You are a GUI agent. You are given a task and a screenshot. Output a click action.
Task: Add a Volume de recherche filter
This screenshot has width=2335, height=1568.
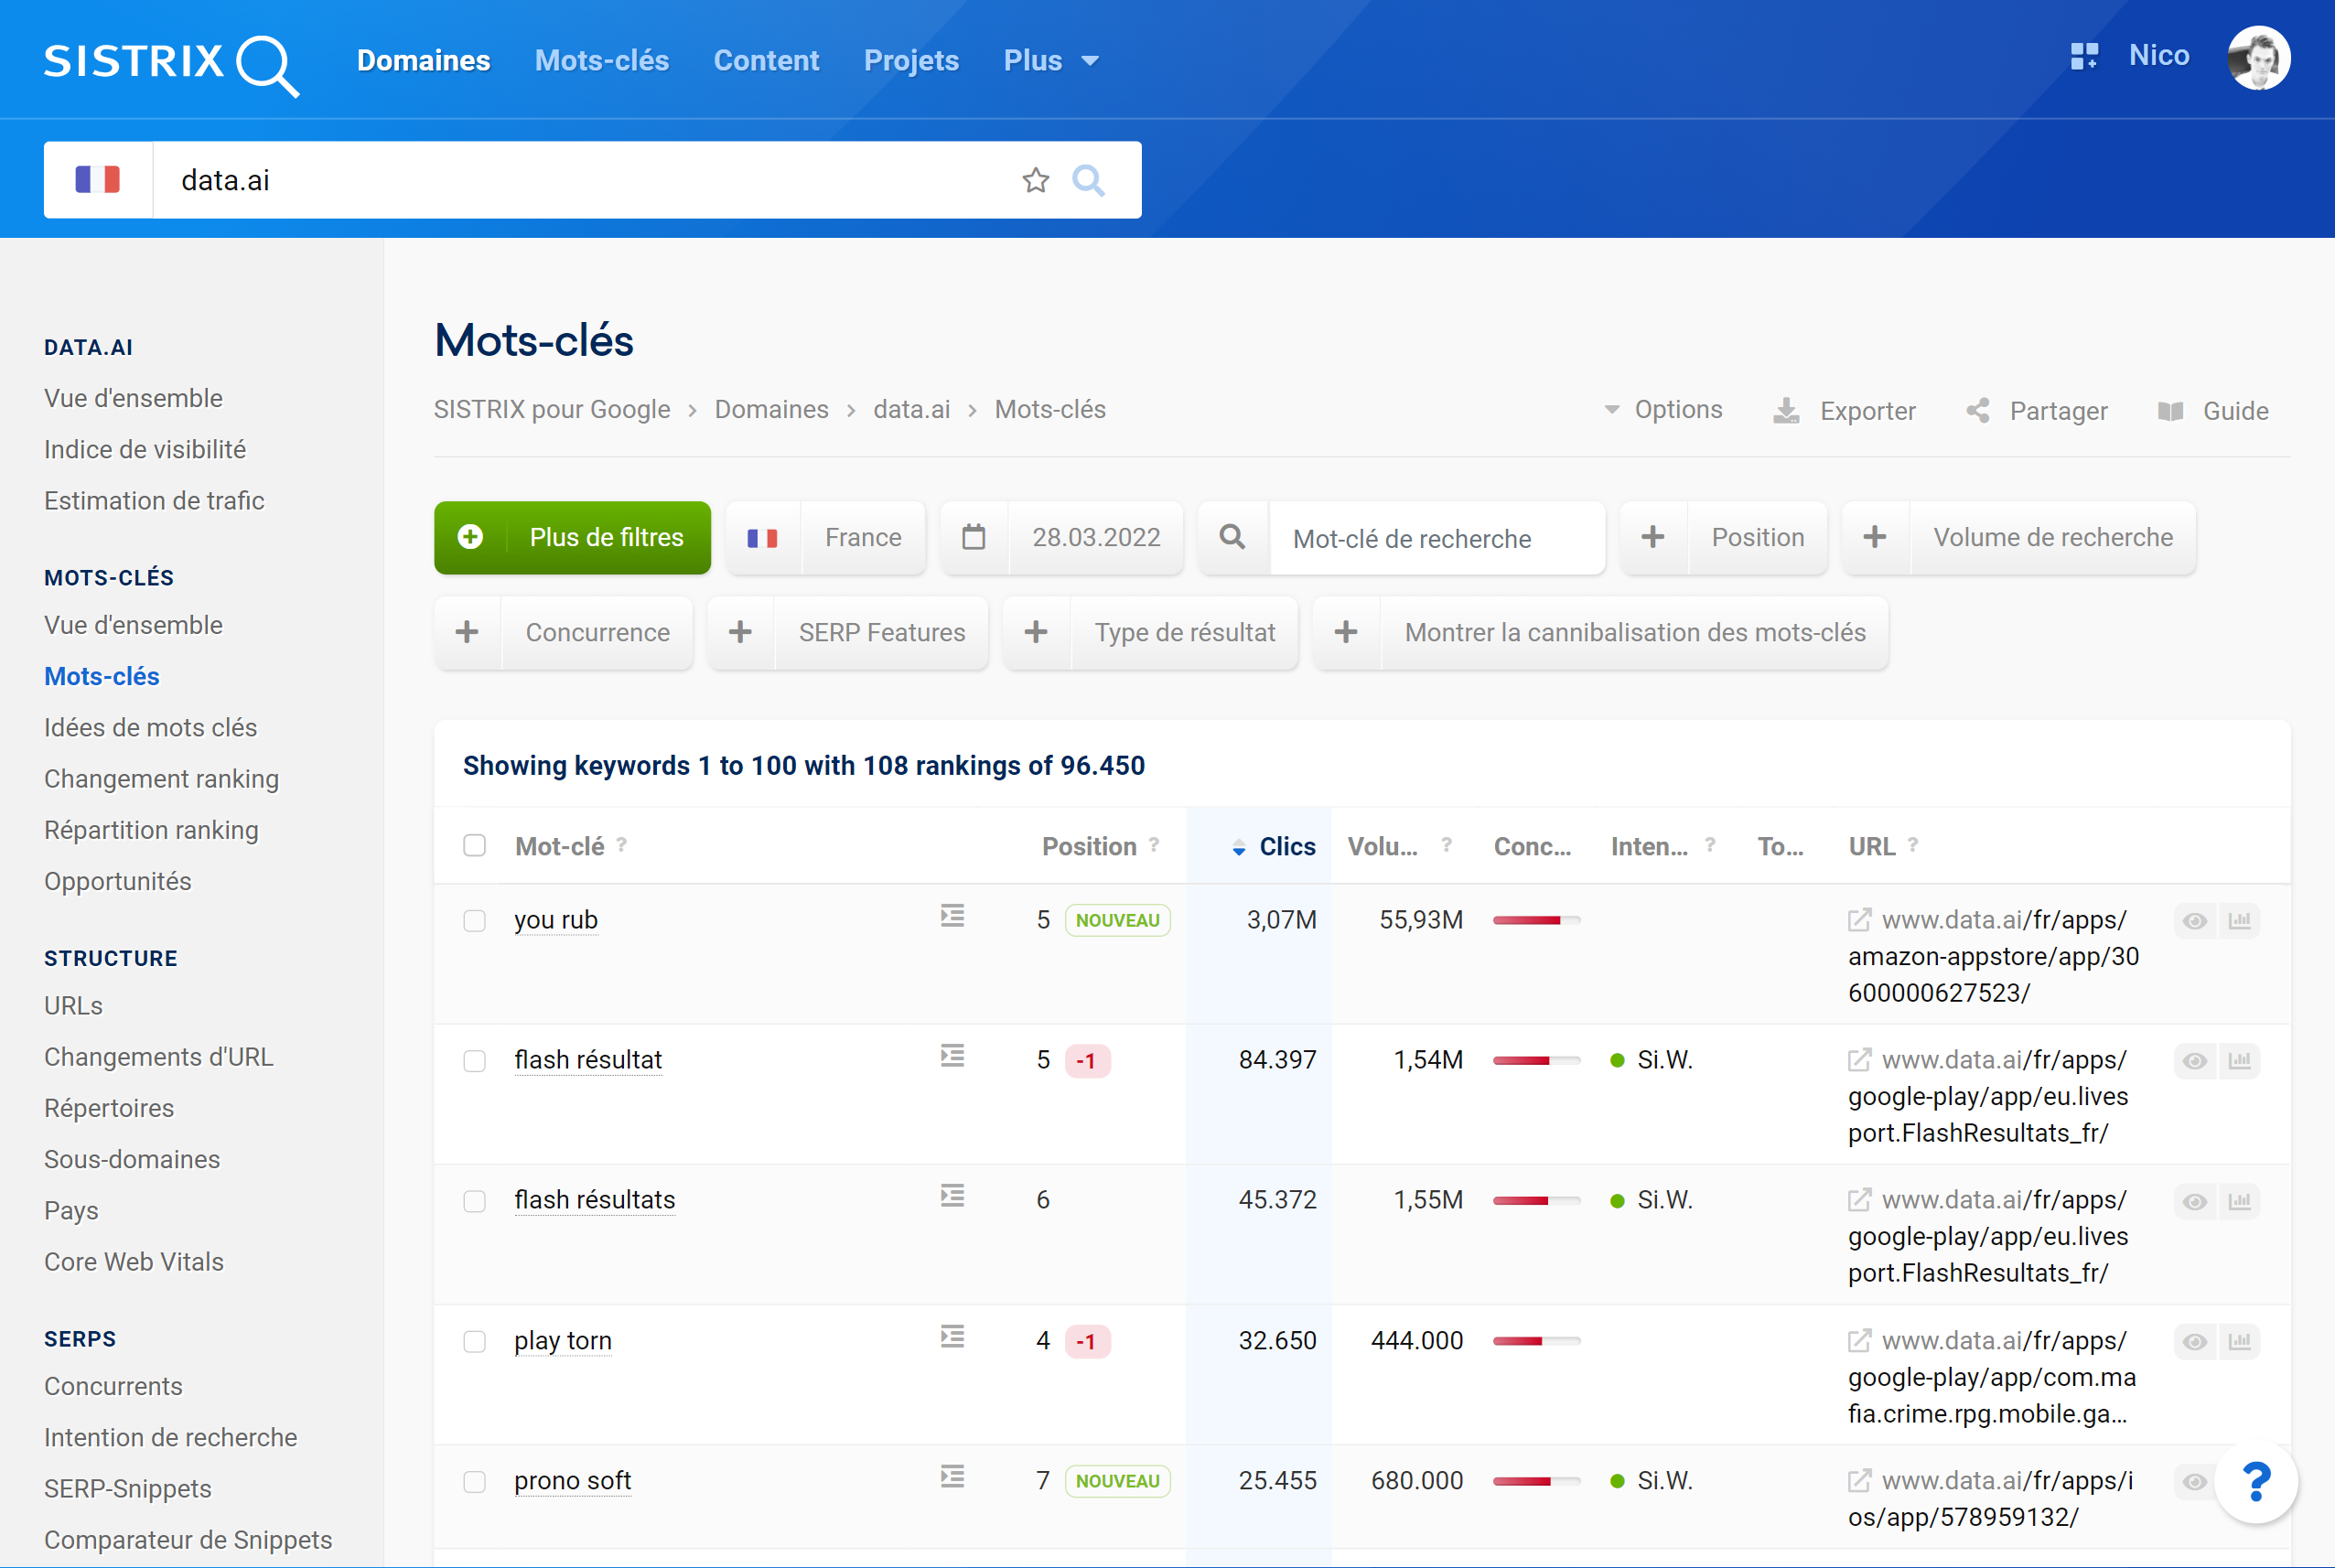2019,538
